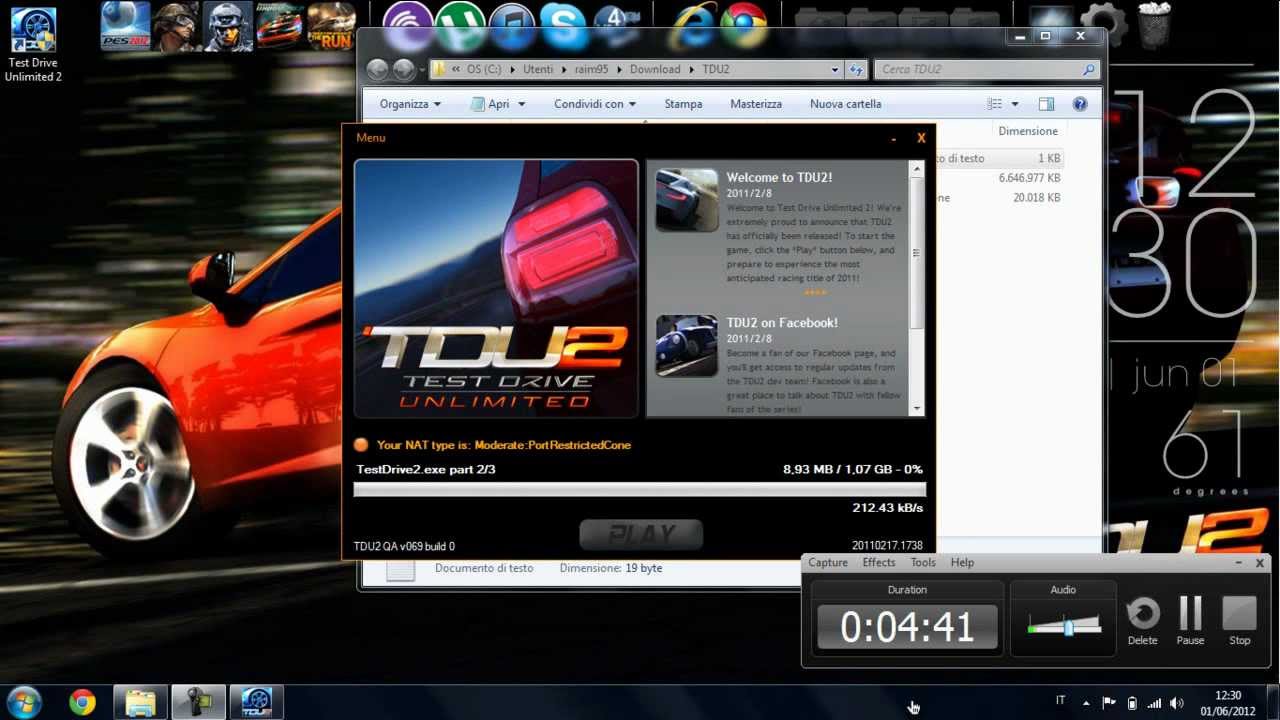1280x720 pixels.
Task: Open the Need for Speed The Run dock icon
Action: click(331, 26)
